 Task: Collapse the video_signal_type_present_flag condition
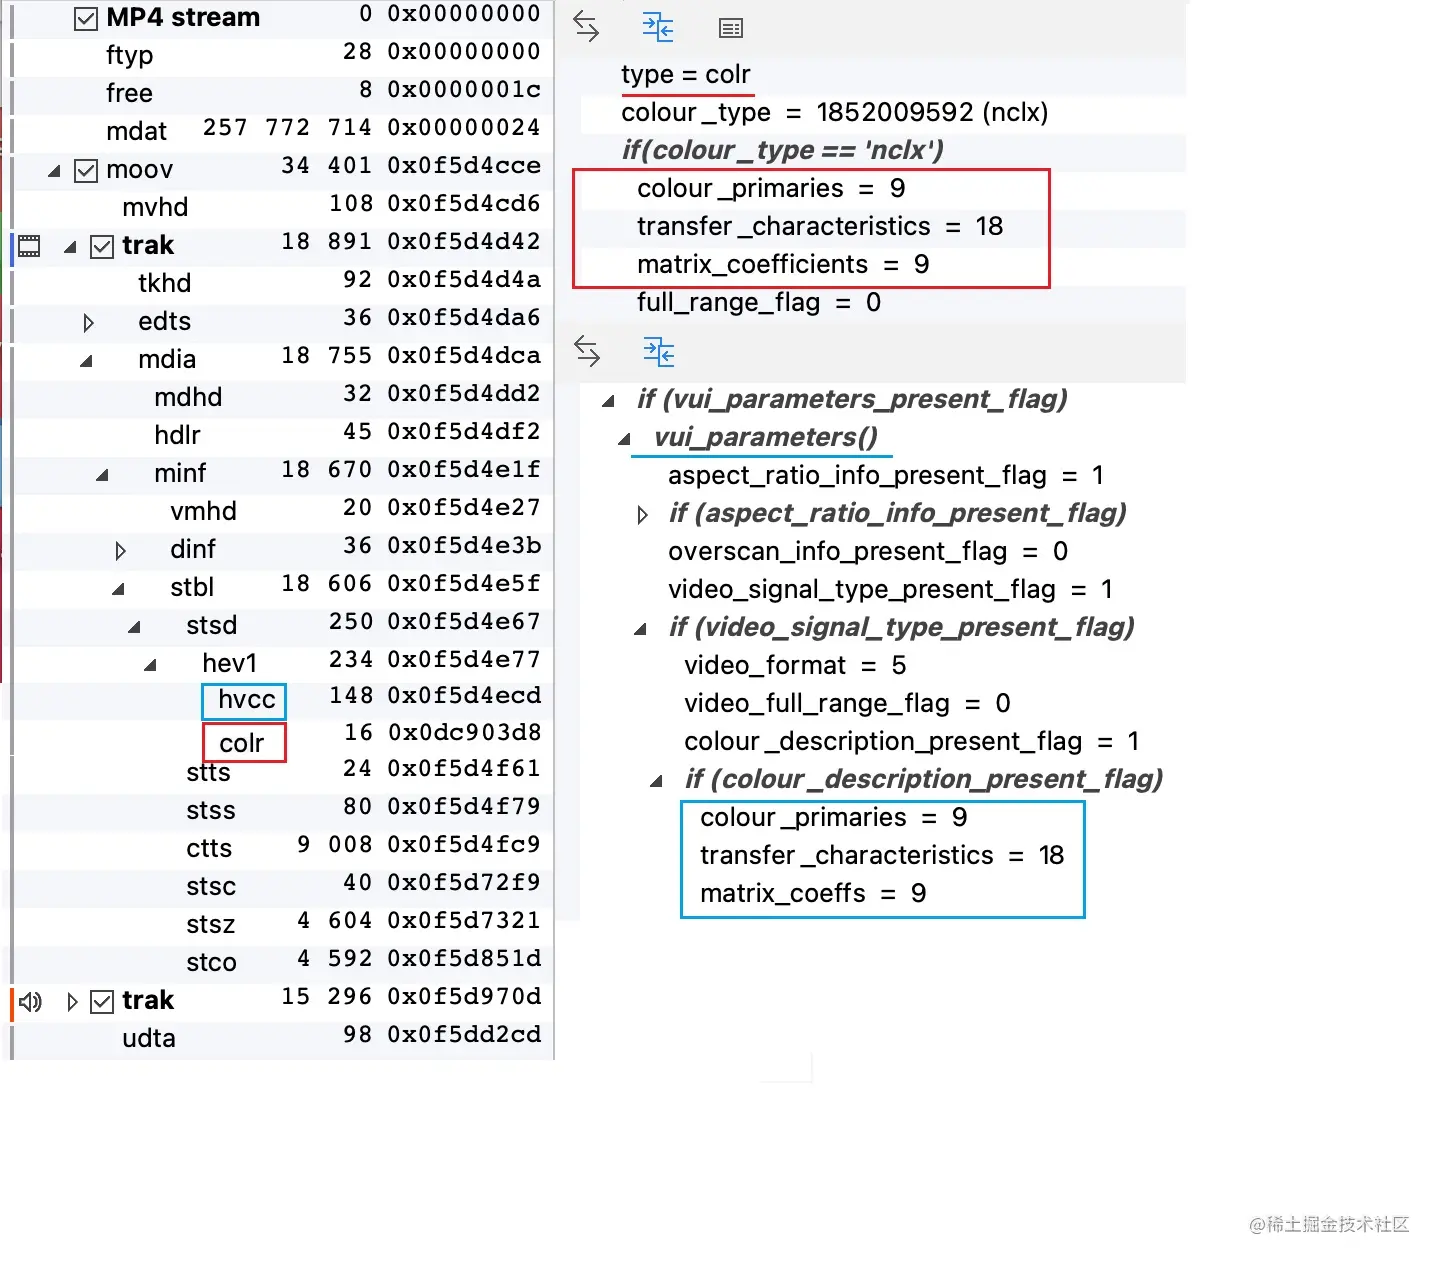tap(640, 629)
